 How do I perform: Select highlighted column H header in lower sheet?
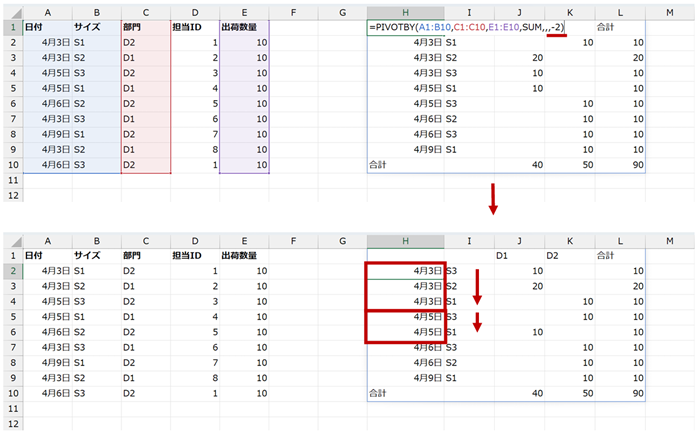(405, 241)
